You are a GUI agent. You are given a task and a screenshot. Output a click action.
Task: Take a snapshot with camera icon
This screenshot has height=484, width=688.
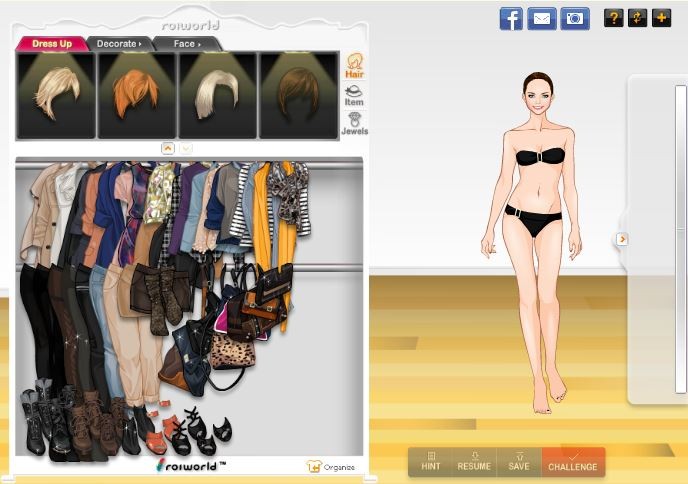(575, 18)
